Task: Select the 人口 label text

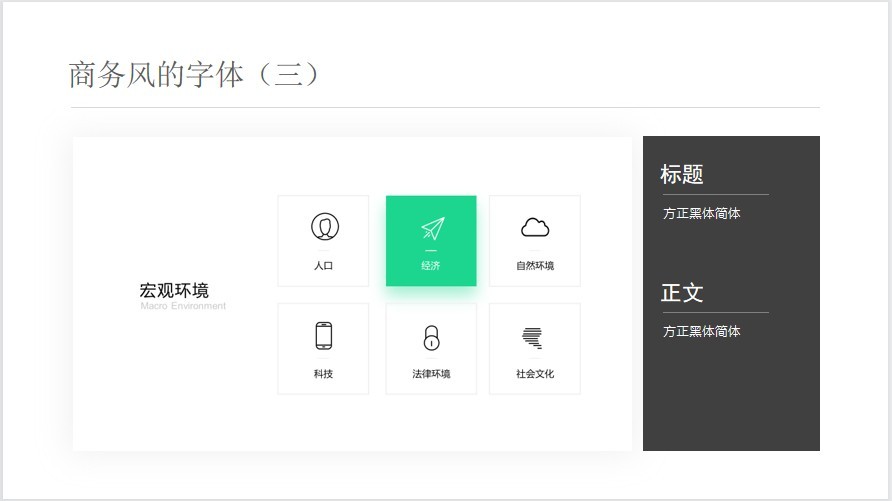Action: pos(324,266)
